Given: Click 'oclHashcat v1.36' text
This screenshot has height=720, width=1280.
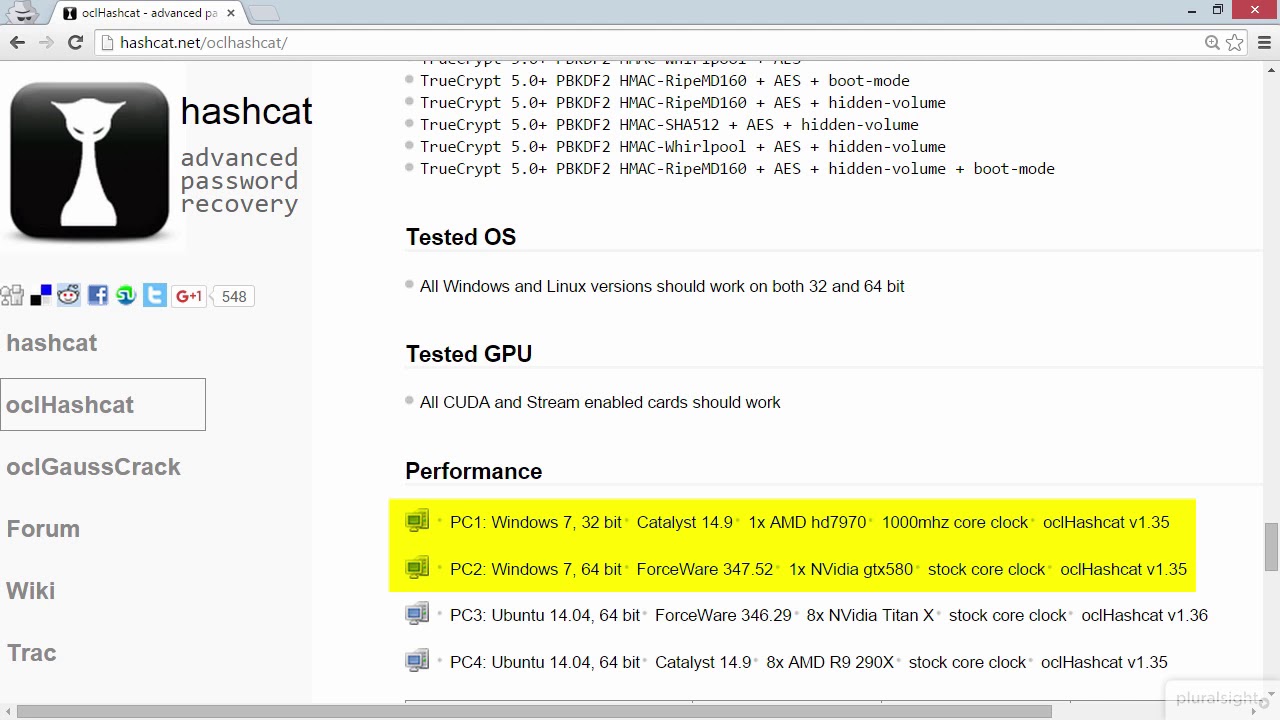Looking at the screenshot, I should click(1145, 615).
